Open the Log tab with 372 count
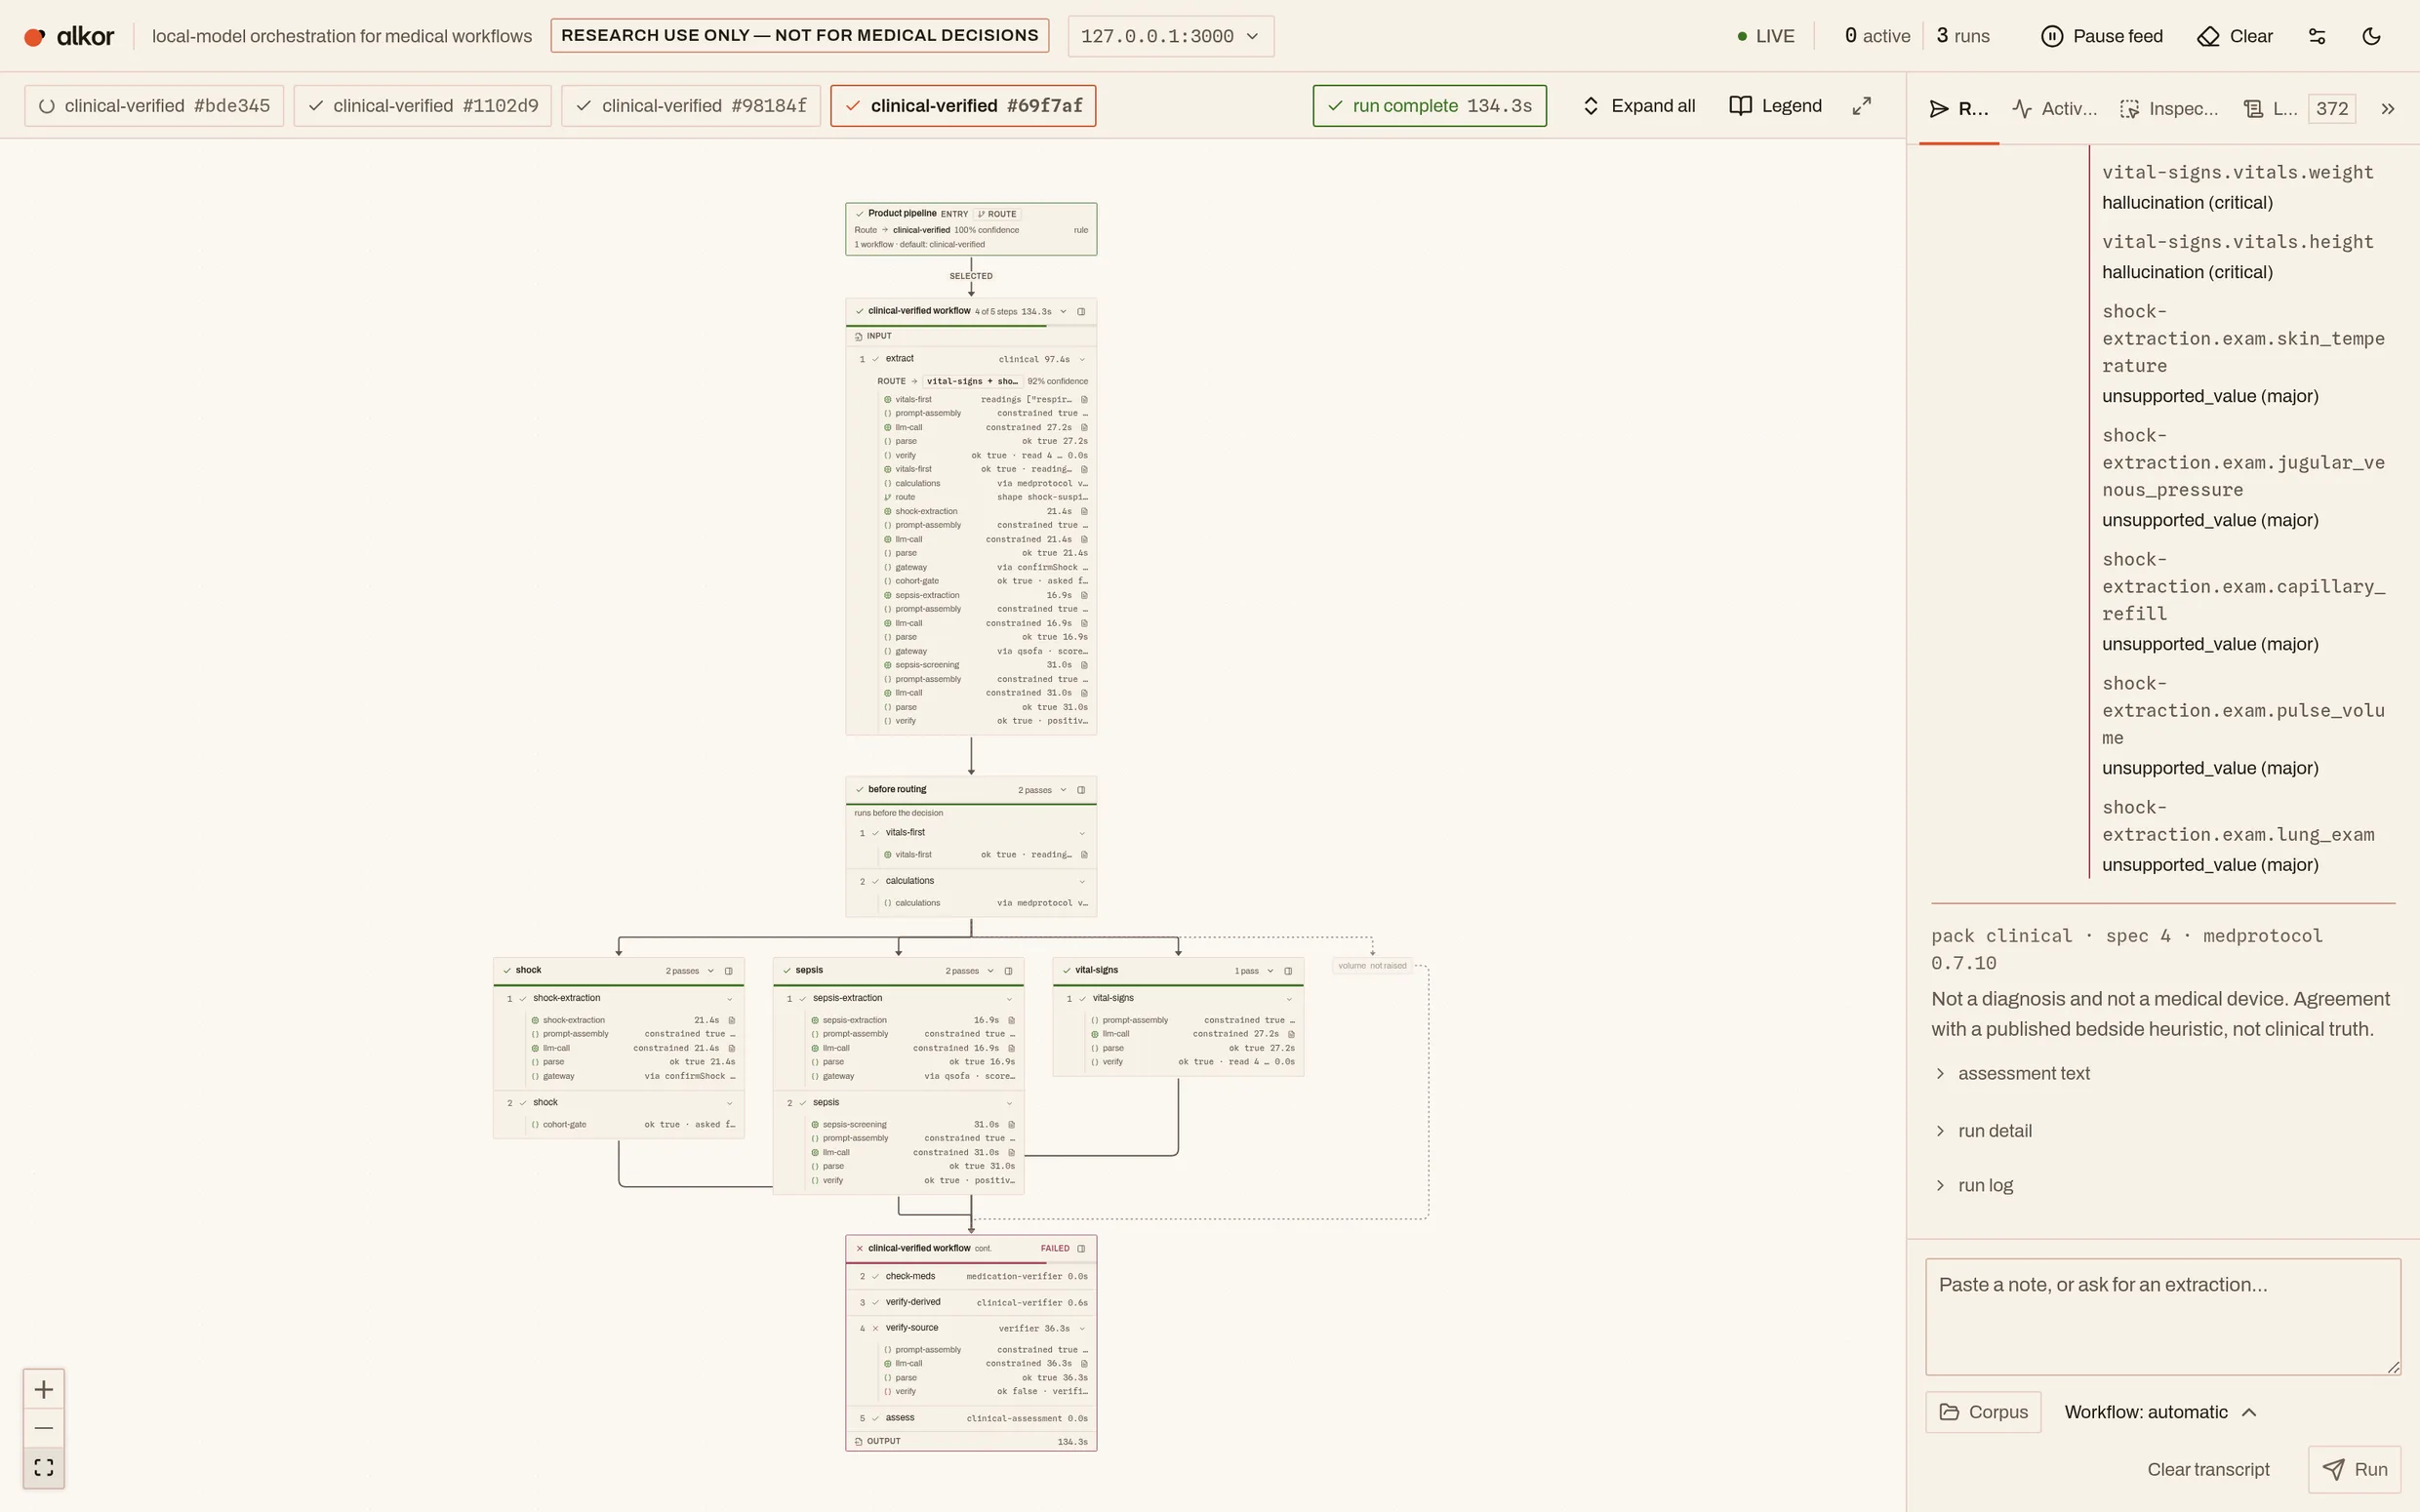 tap(2299, 109)
